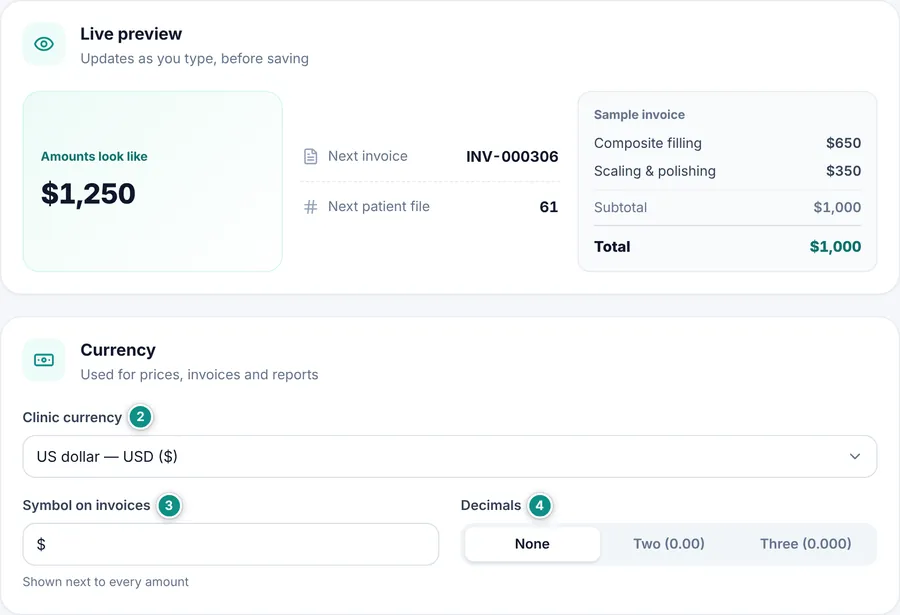Image resolution: width=900 pixels, height=615 pixels.
Task: Click the document icon beside Next invoice
Action: tap(311, 156)
